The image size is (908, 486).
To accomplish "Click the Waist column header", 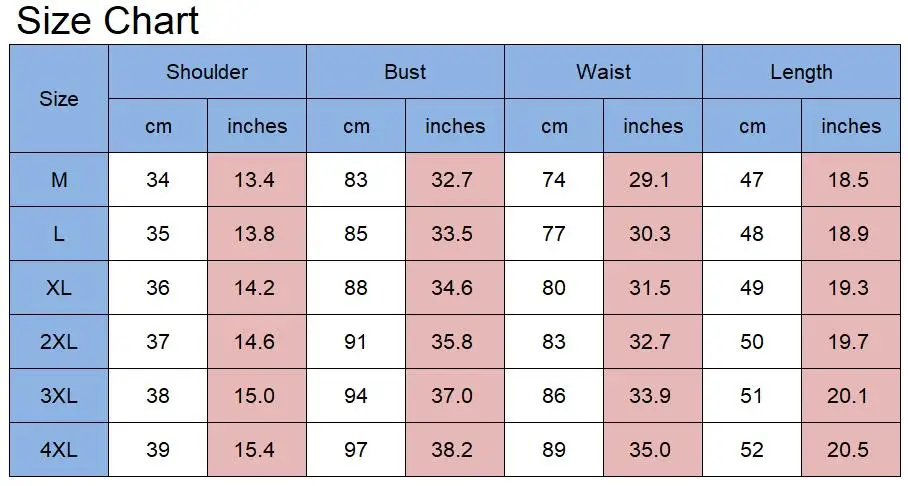I will tap(603, 72).
